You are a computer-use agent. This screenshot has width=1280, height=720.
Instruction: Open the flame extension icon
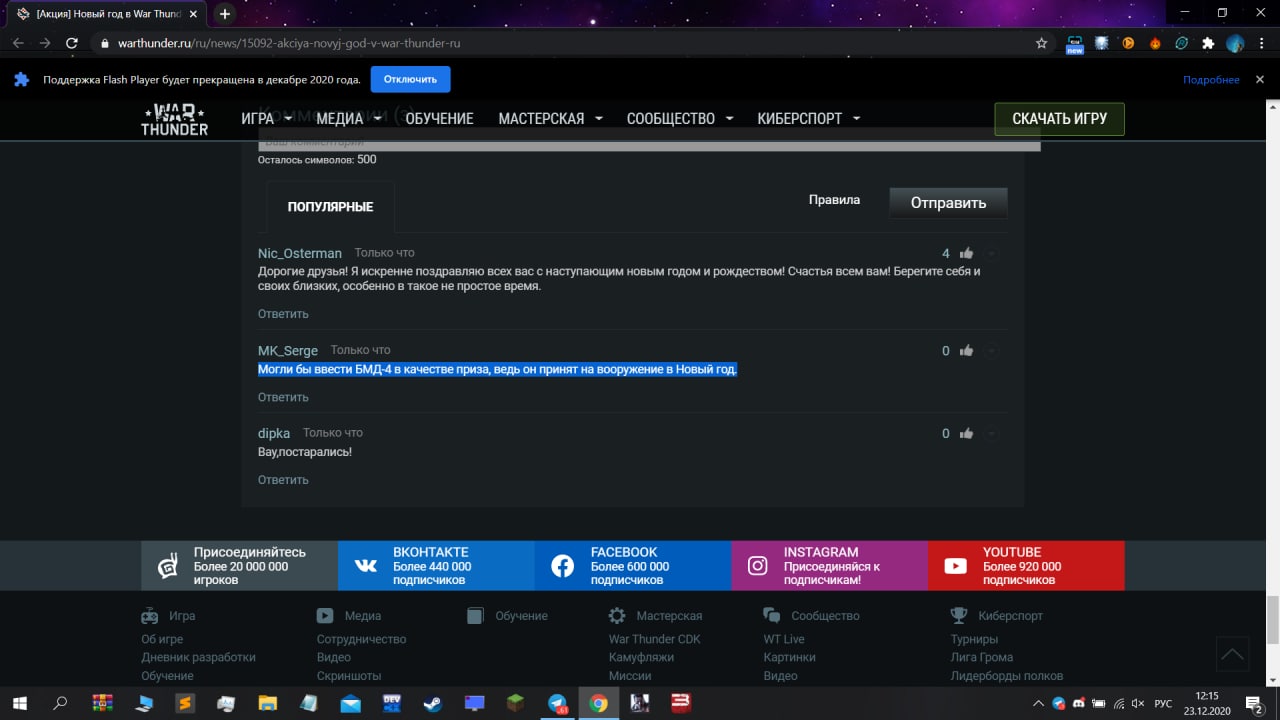(1155, 43)
